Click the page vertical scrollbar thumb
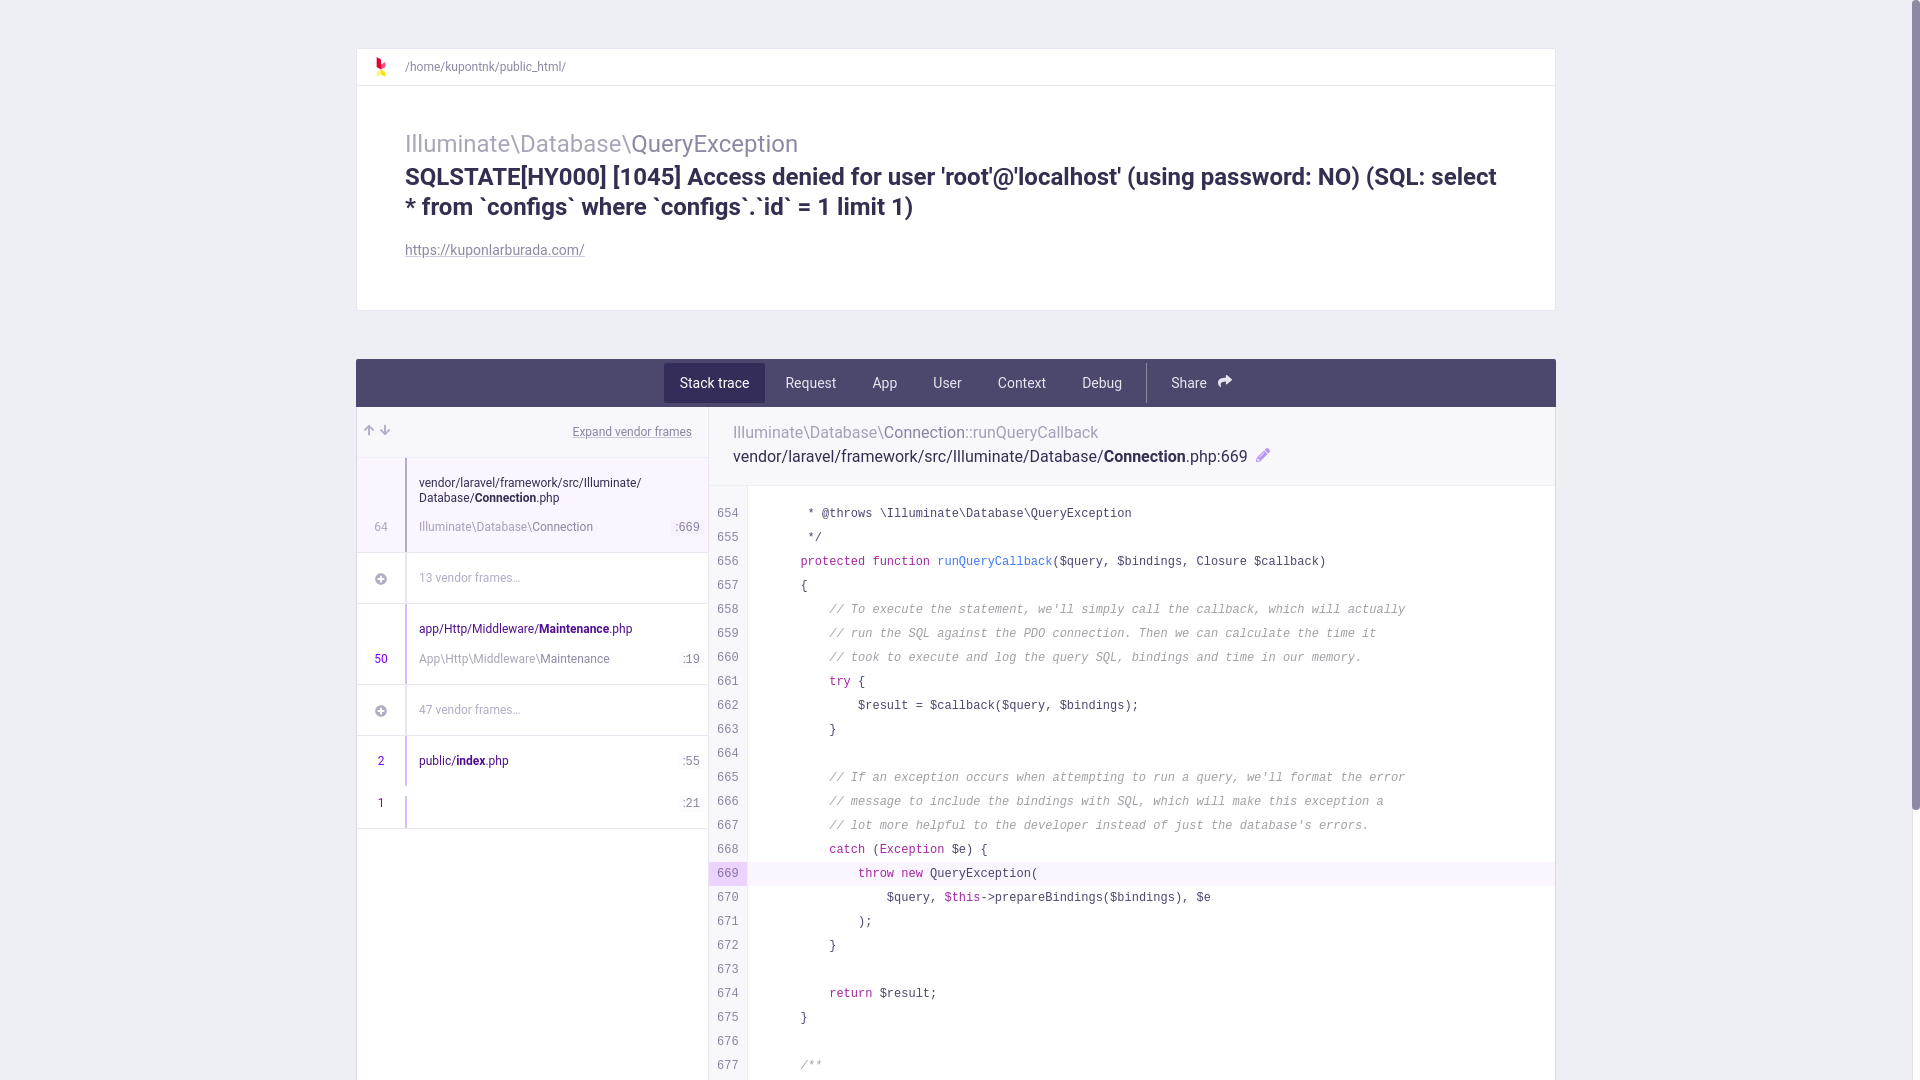This screenshot has width=1920, height=1080. click(1915, 405)
